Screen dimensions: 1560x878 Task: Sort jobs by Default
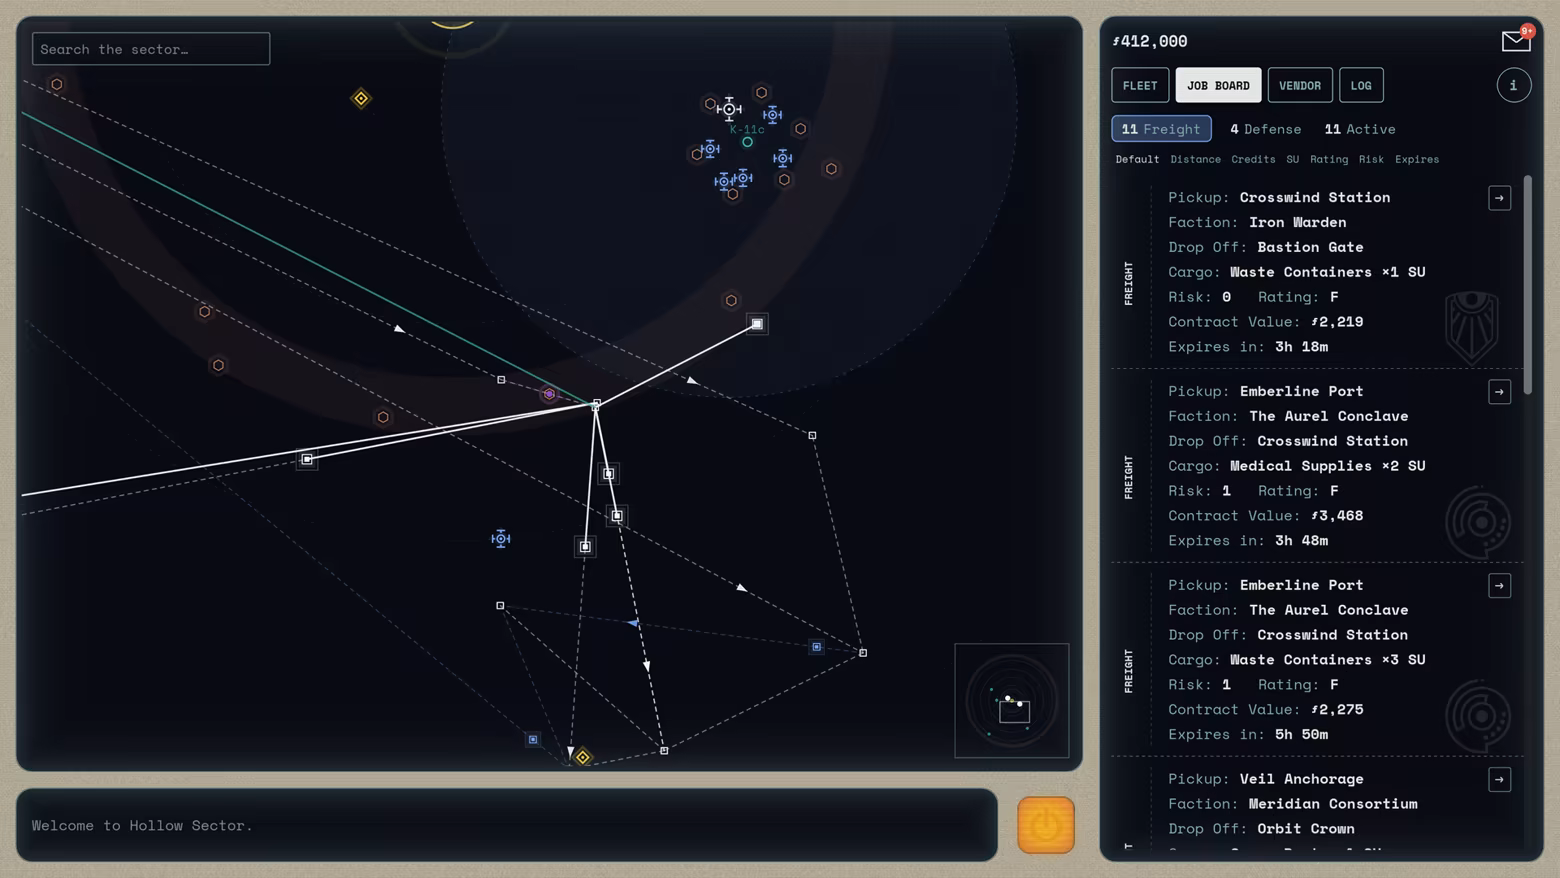click(1137, 159)
